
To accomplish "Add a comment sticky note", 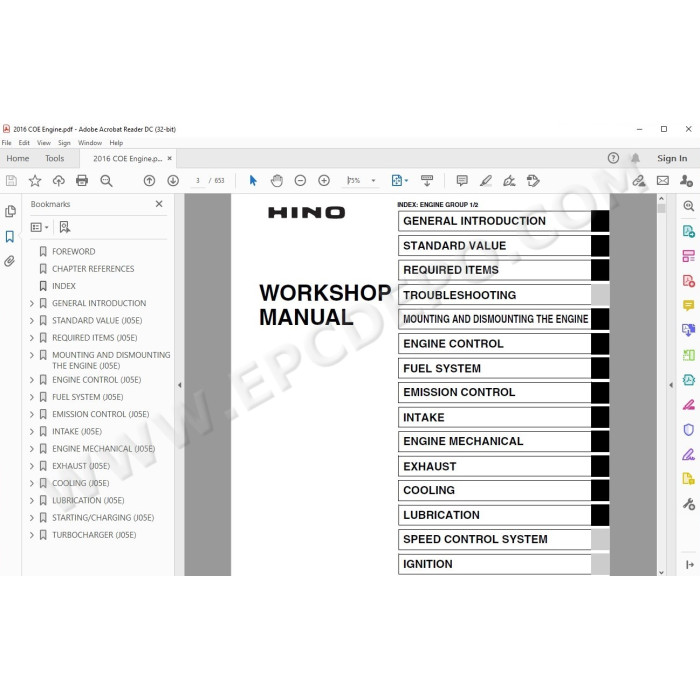I will [462, 181].
